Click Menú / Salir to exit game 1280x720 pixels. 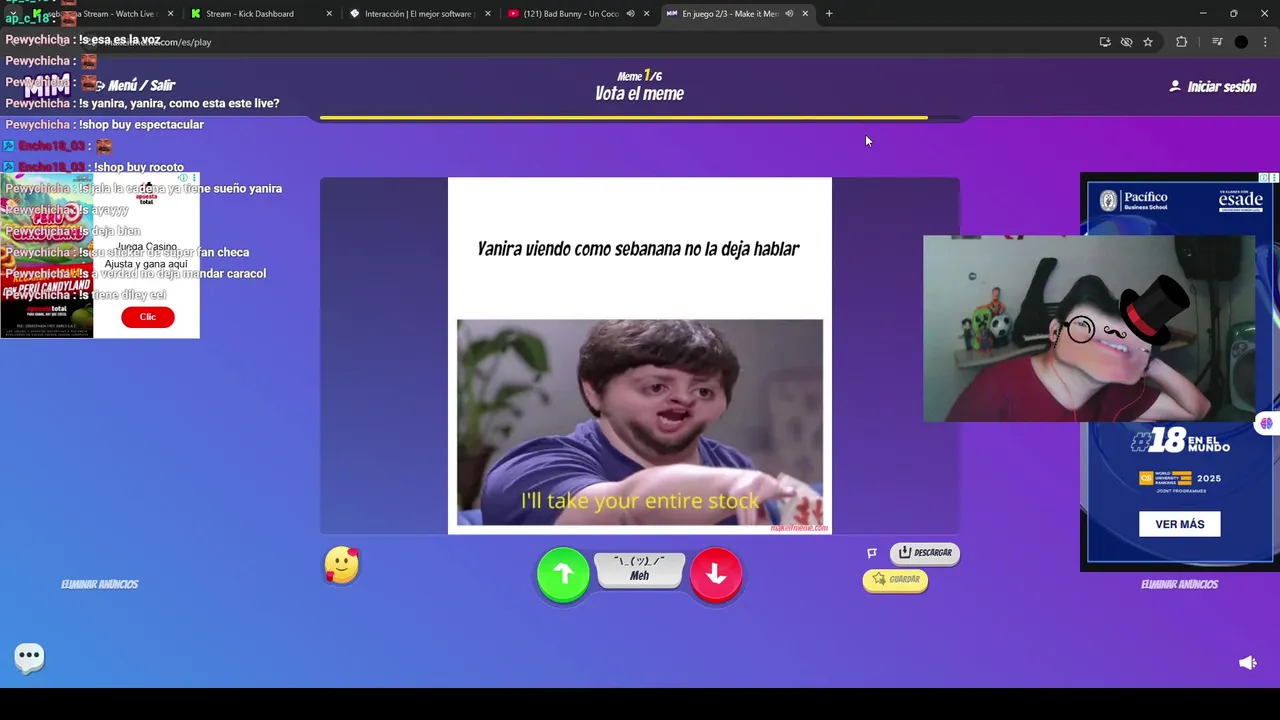pos(134,86)
